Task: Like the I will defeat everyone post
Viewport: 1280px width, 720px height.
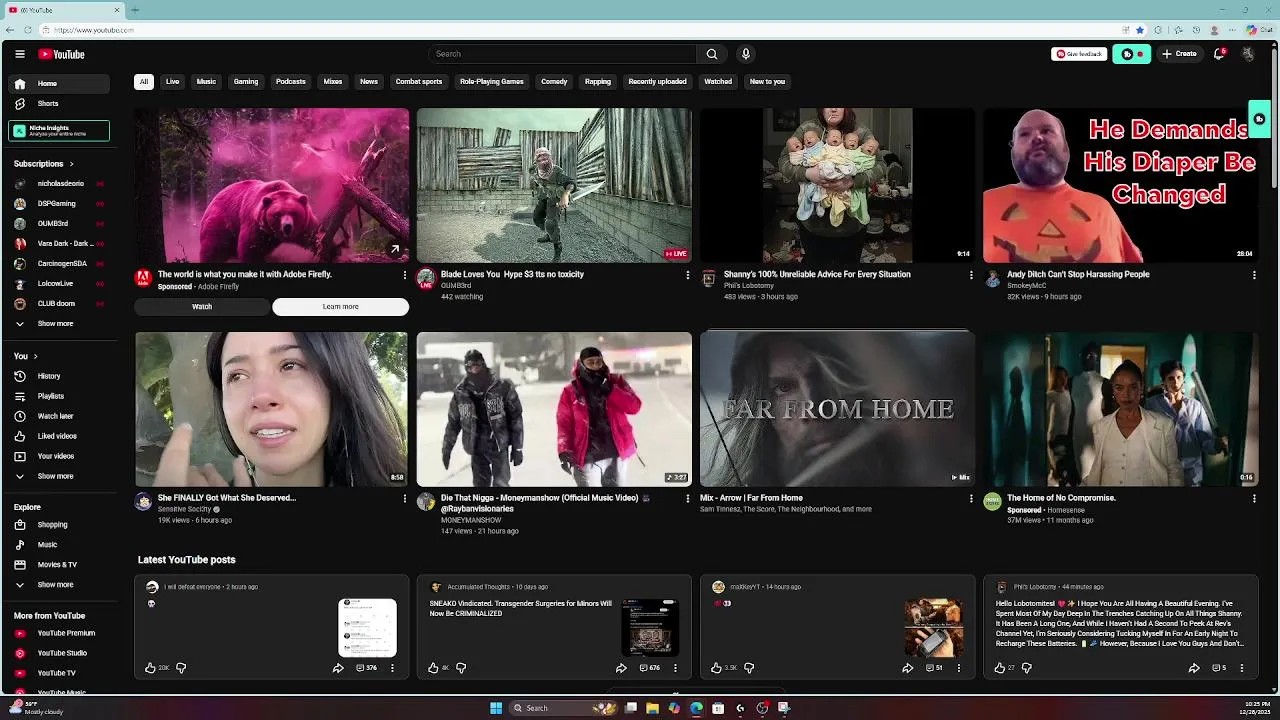Action: 150,667
